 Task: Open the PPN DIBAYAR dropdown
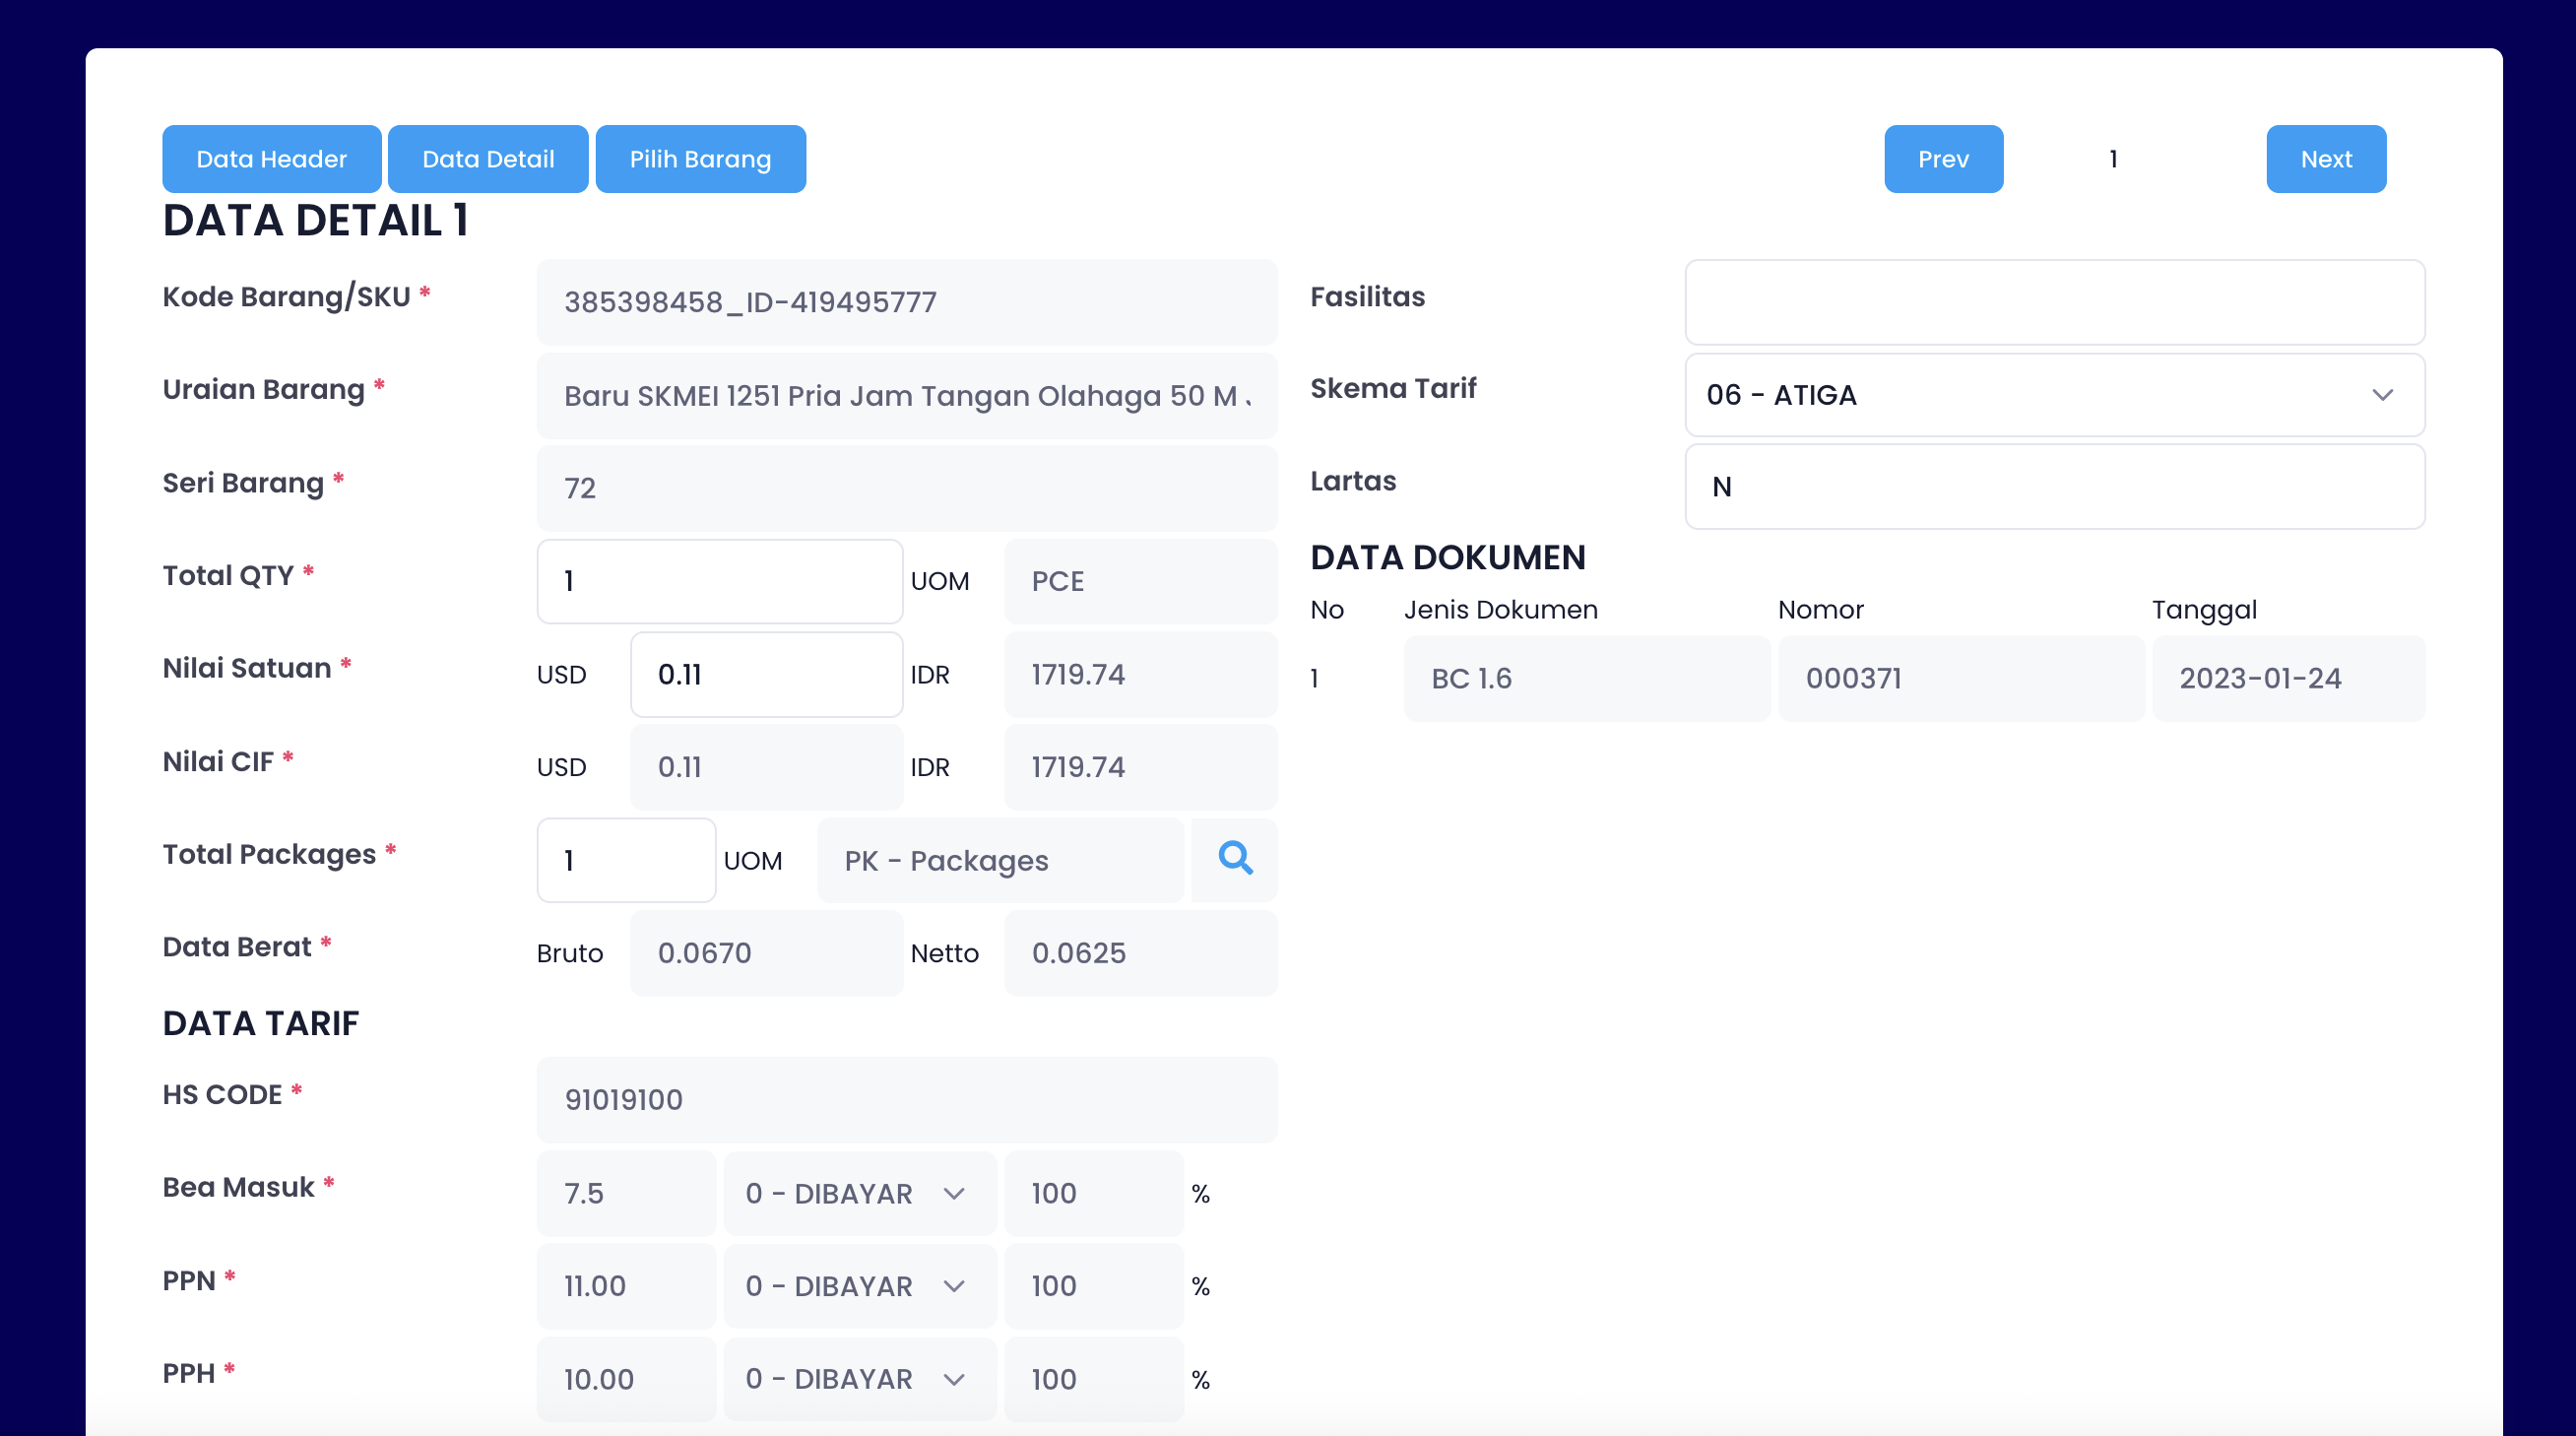(858, 1286)
